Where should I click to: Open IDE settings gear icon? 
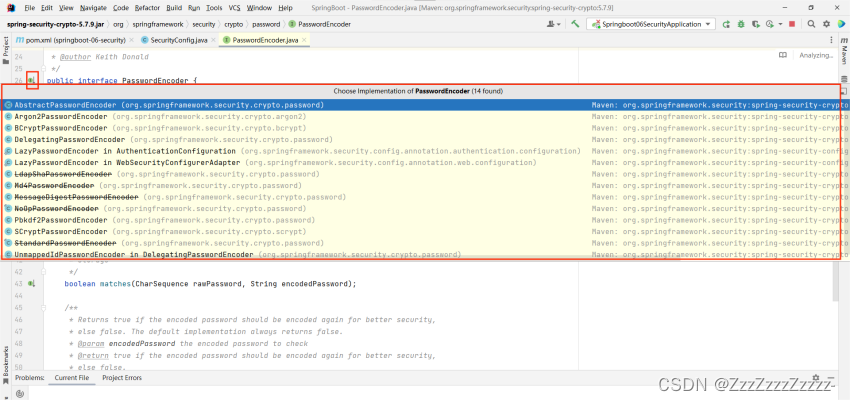point(826,24)
